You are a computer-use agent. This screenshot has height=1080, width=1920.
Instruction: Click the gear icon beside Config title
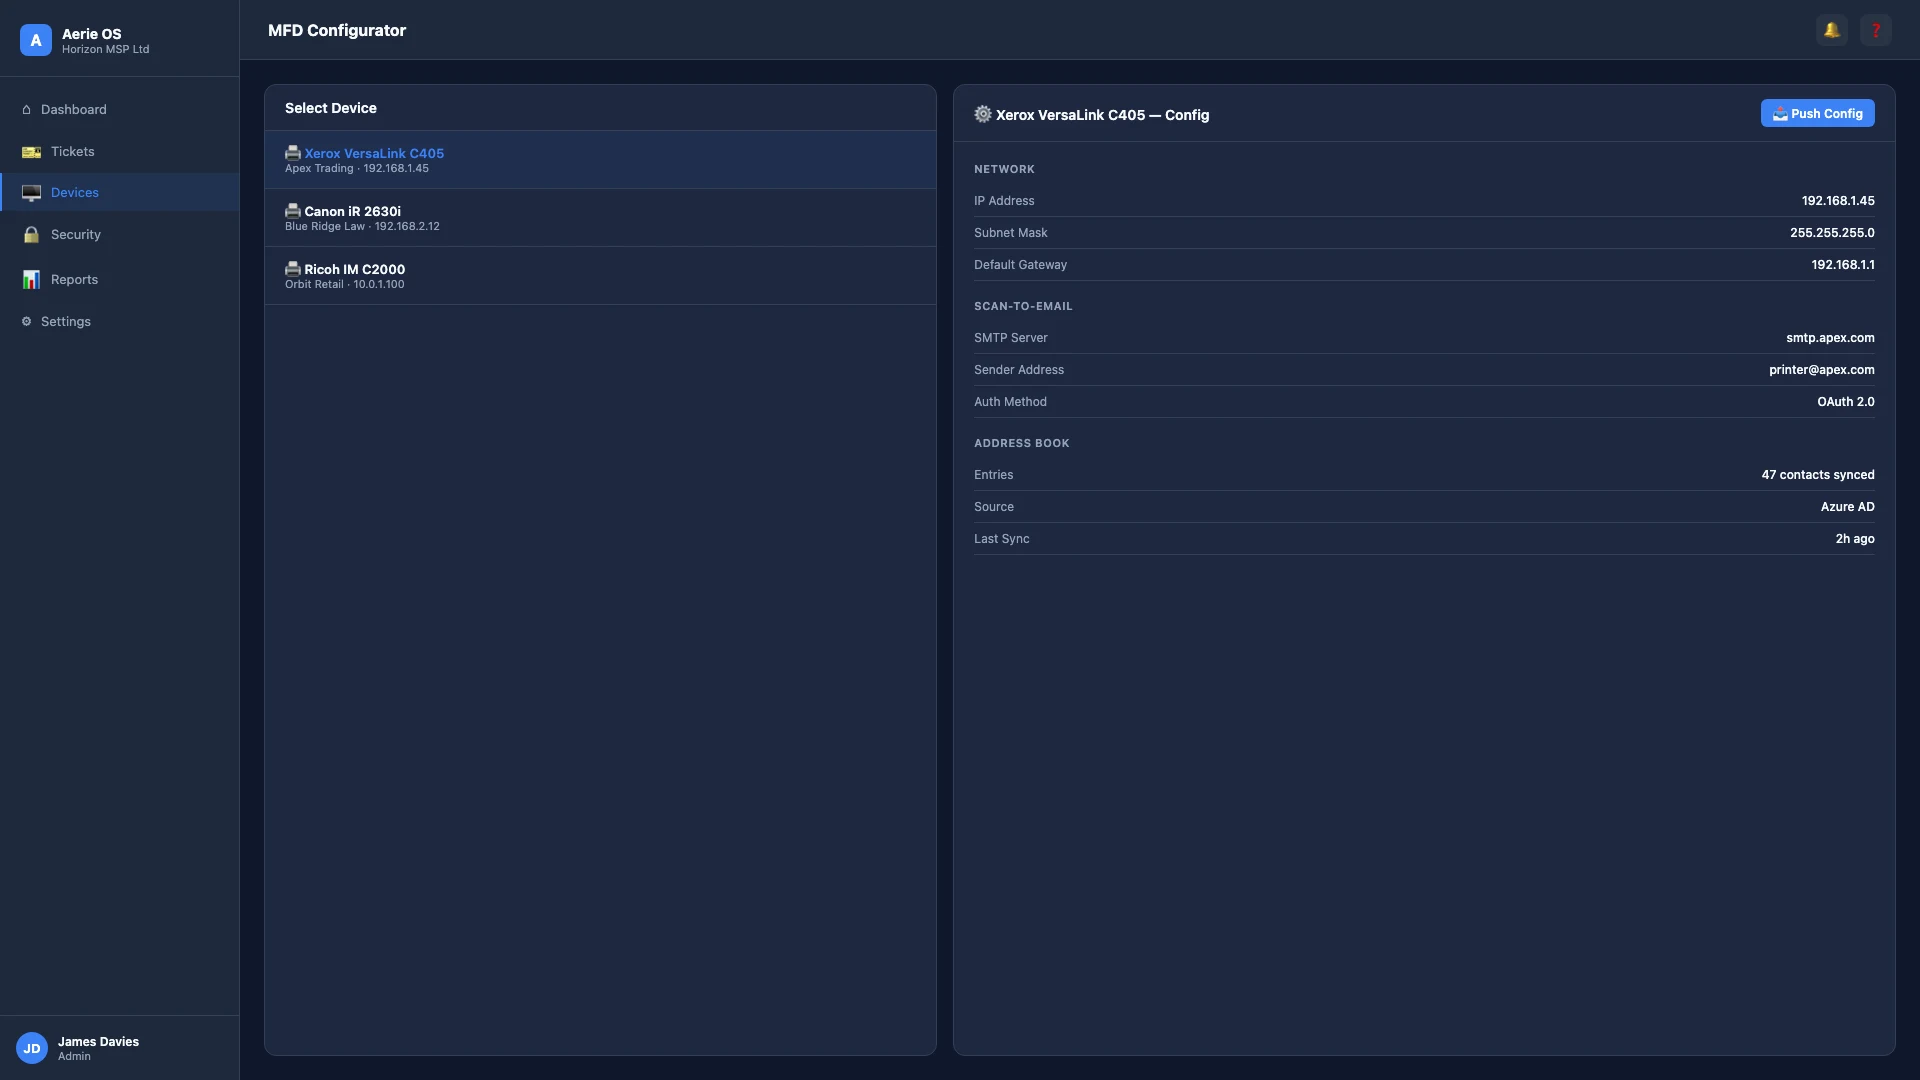tap(983, 114)
